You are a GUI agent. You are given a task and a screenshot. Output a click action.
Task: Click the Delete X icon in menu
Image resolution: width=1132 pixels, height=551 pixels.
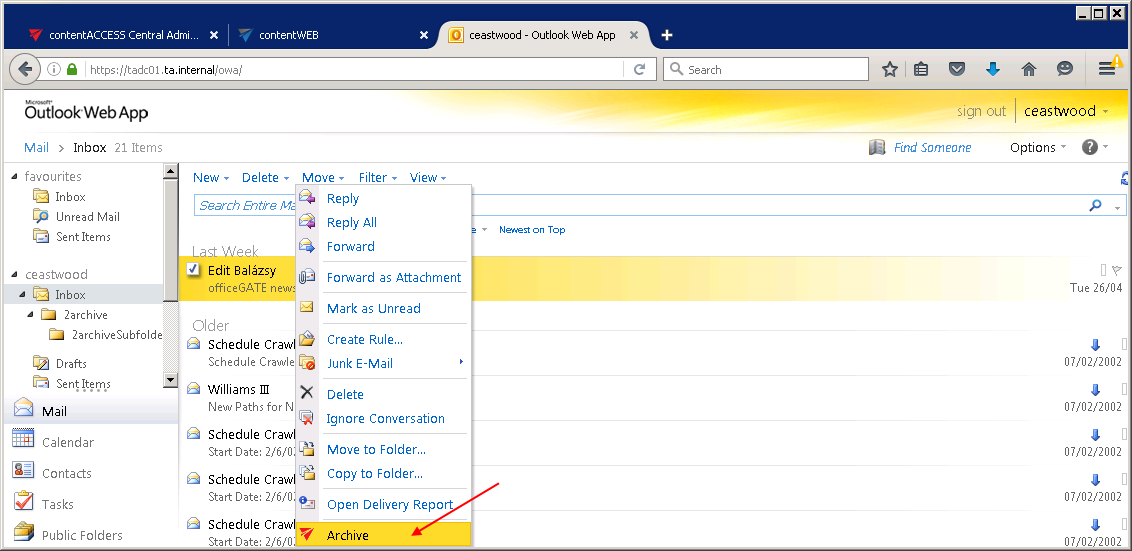[x=307, y=394]
